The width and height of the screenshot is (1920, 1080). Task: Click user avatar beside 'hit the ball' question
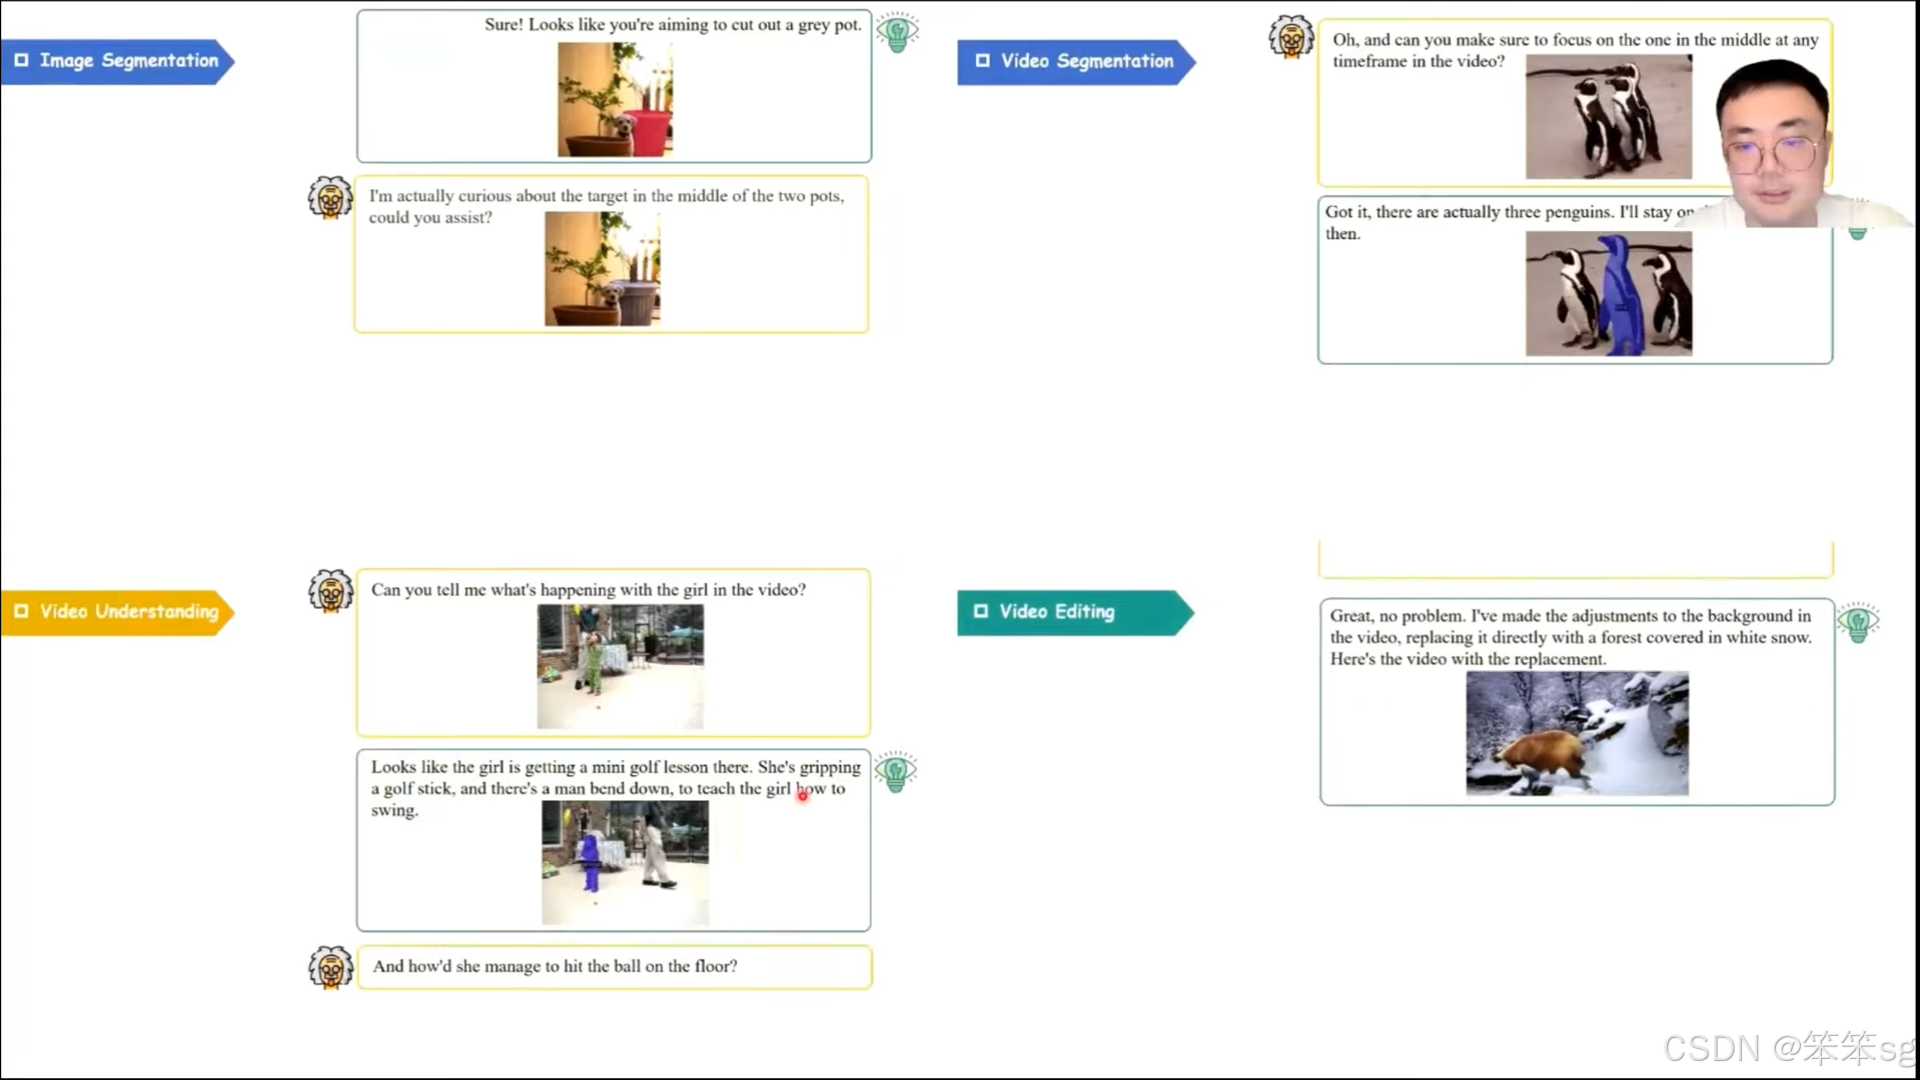[x=330, y=967]
